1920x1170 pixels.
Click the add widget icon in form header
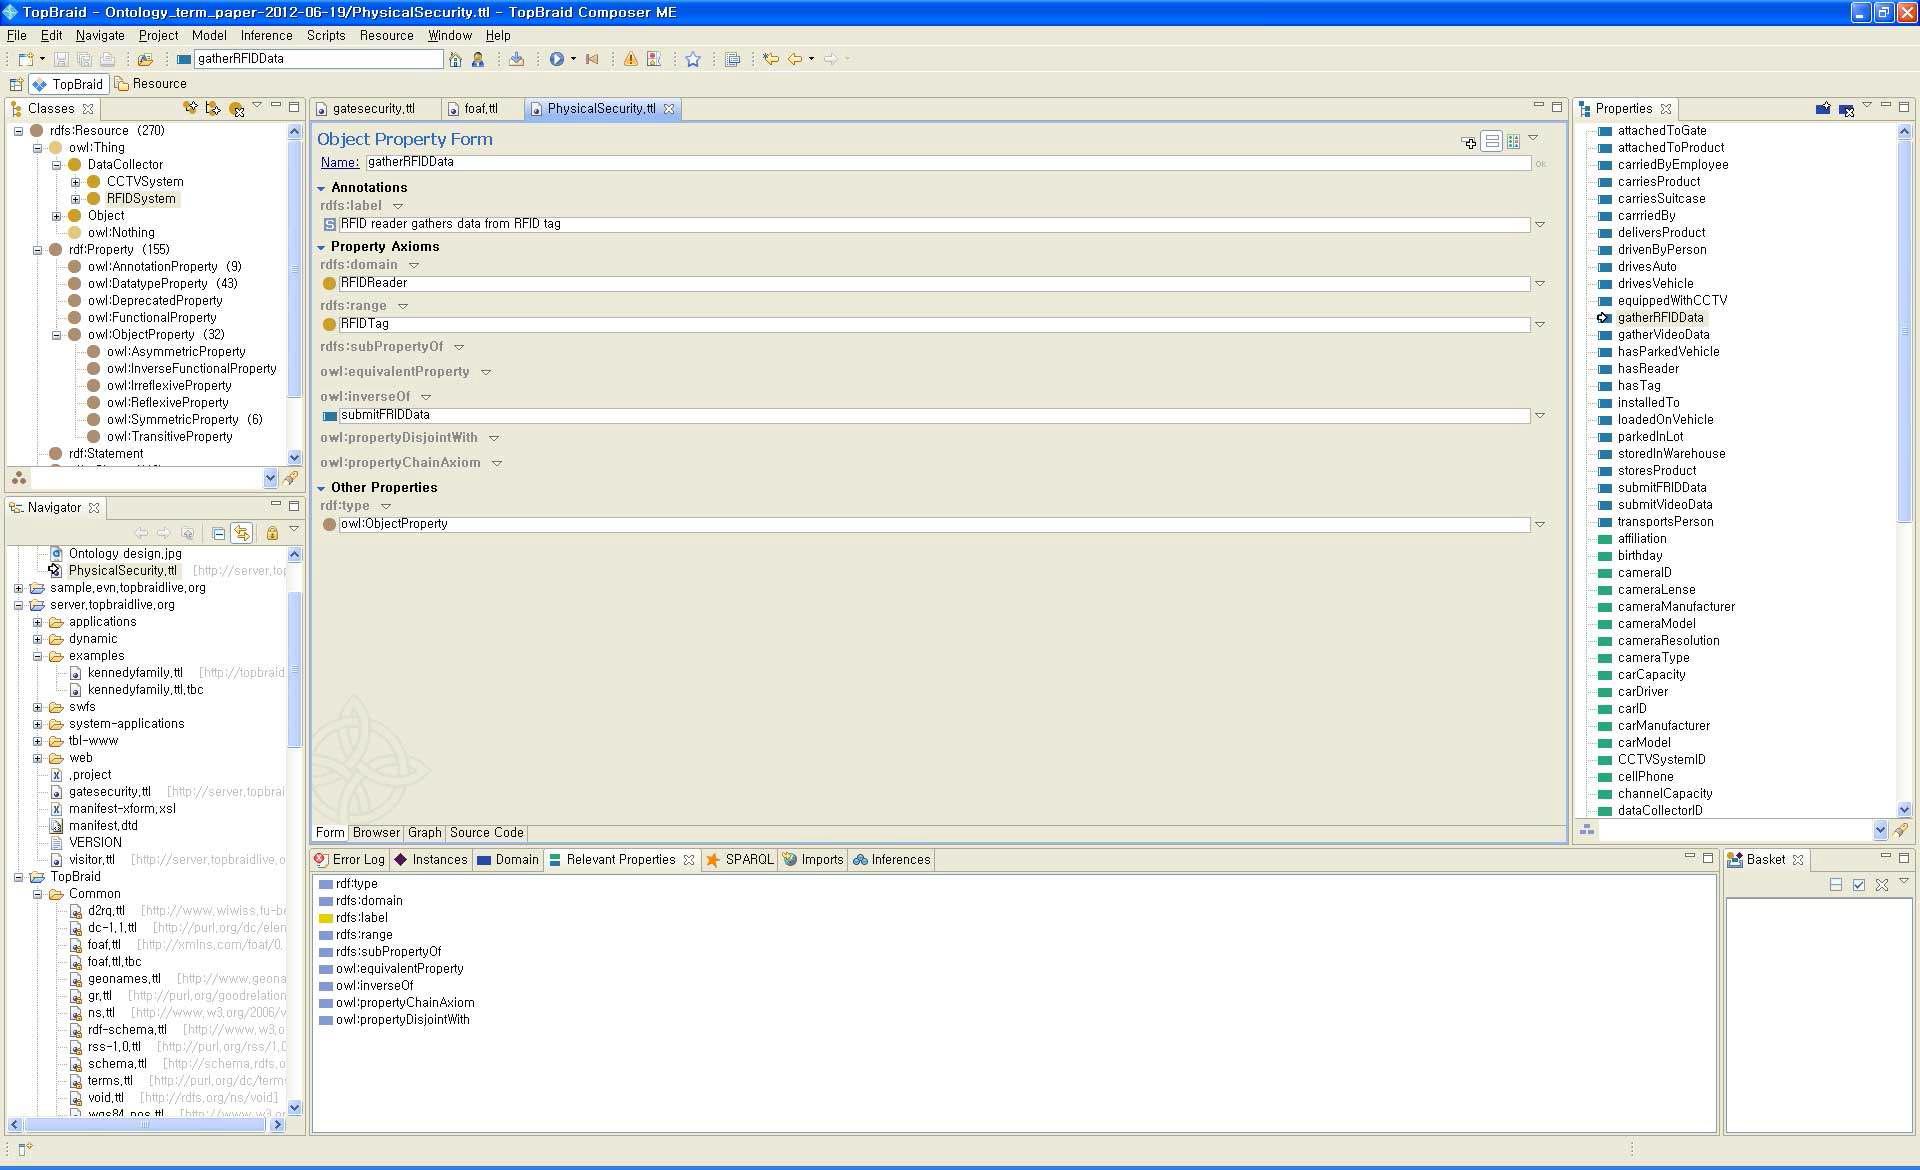[1468, 142]
